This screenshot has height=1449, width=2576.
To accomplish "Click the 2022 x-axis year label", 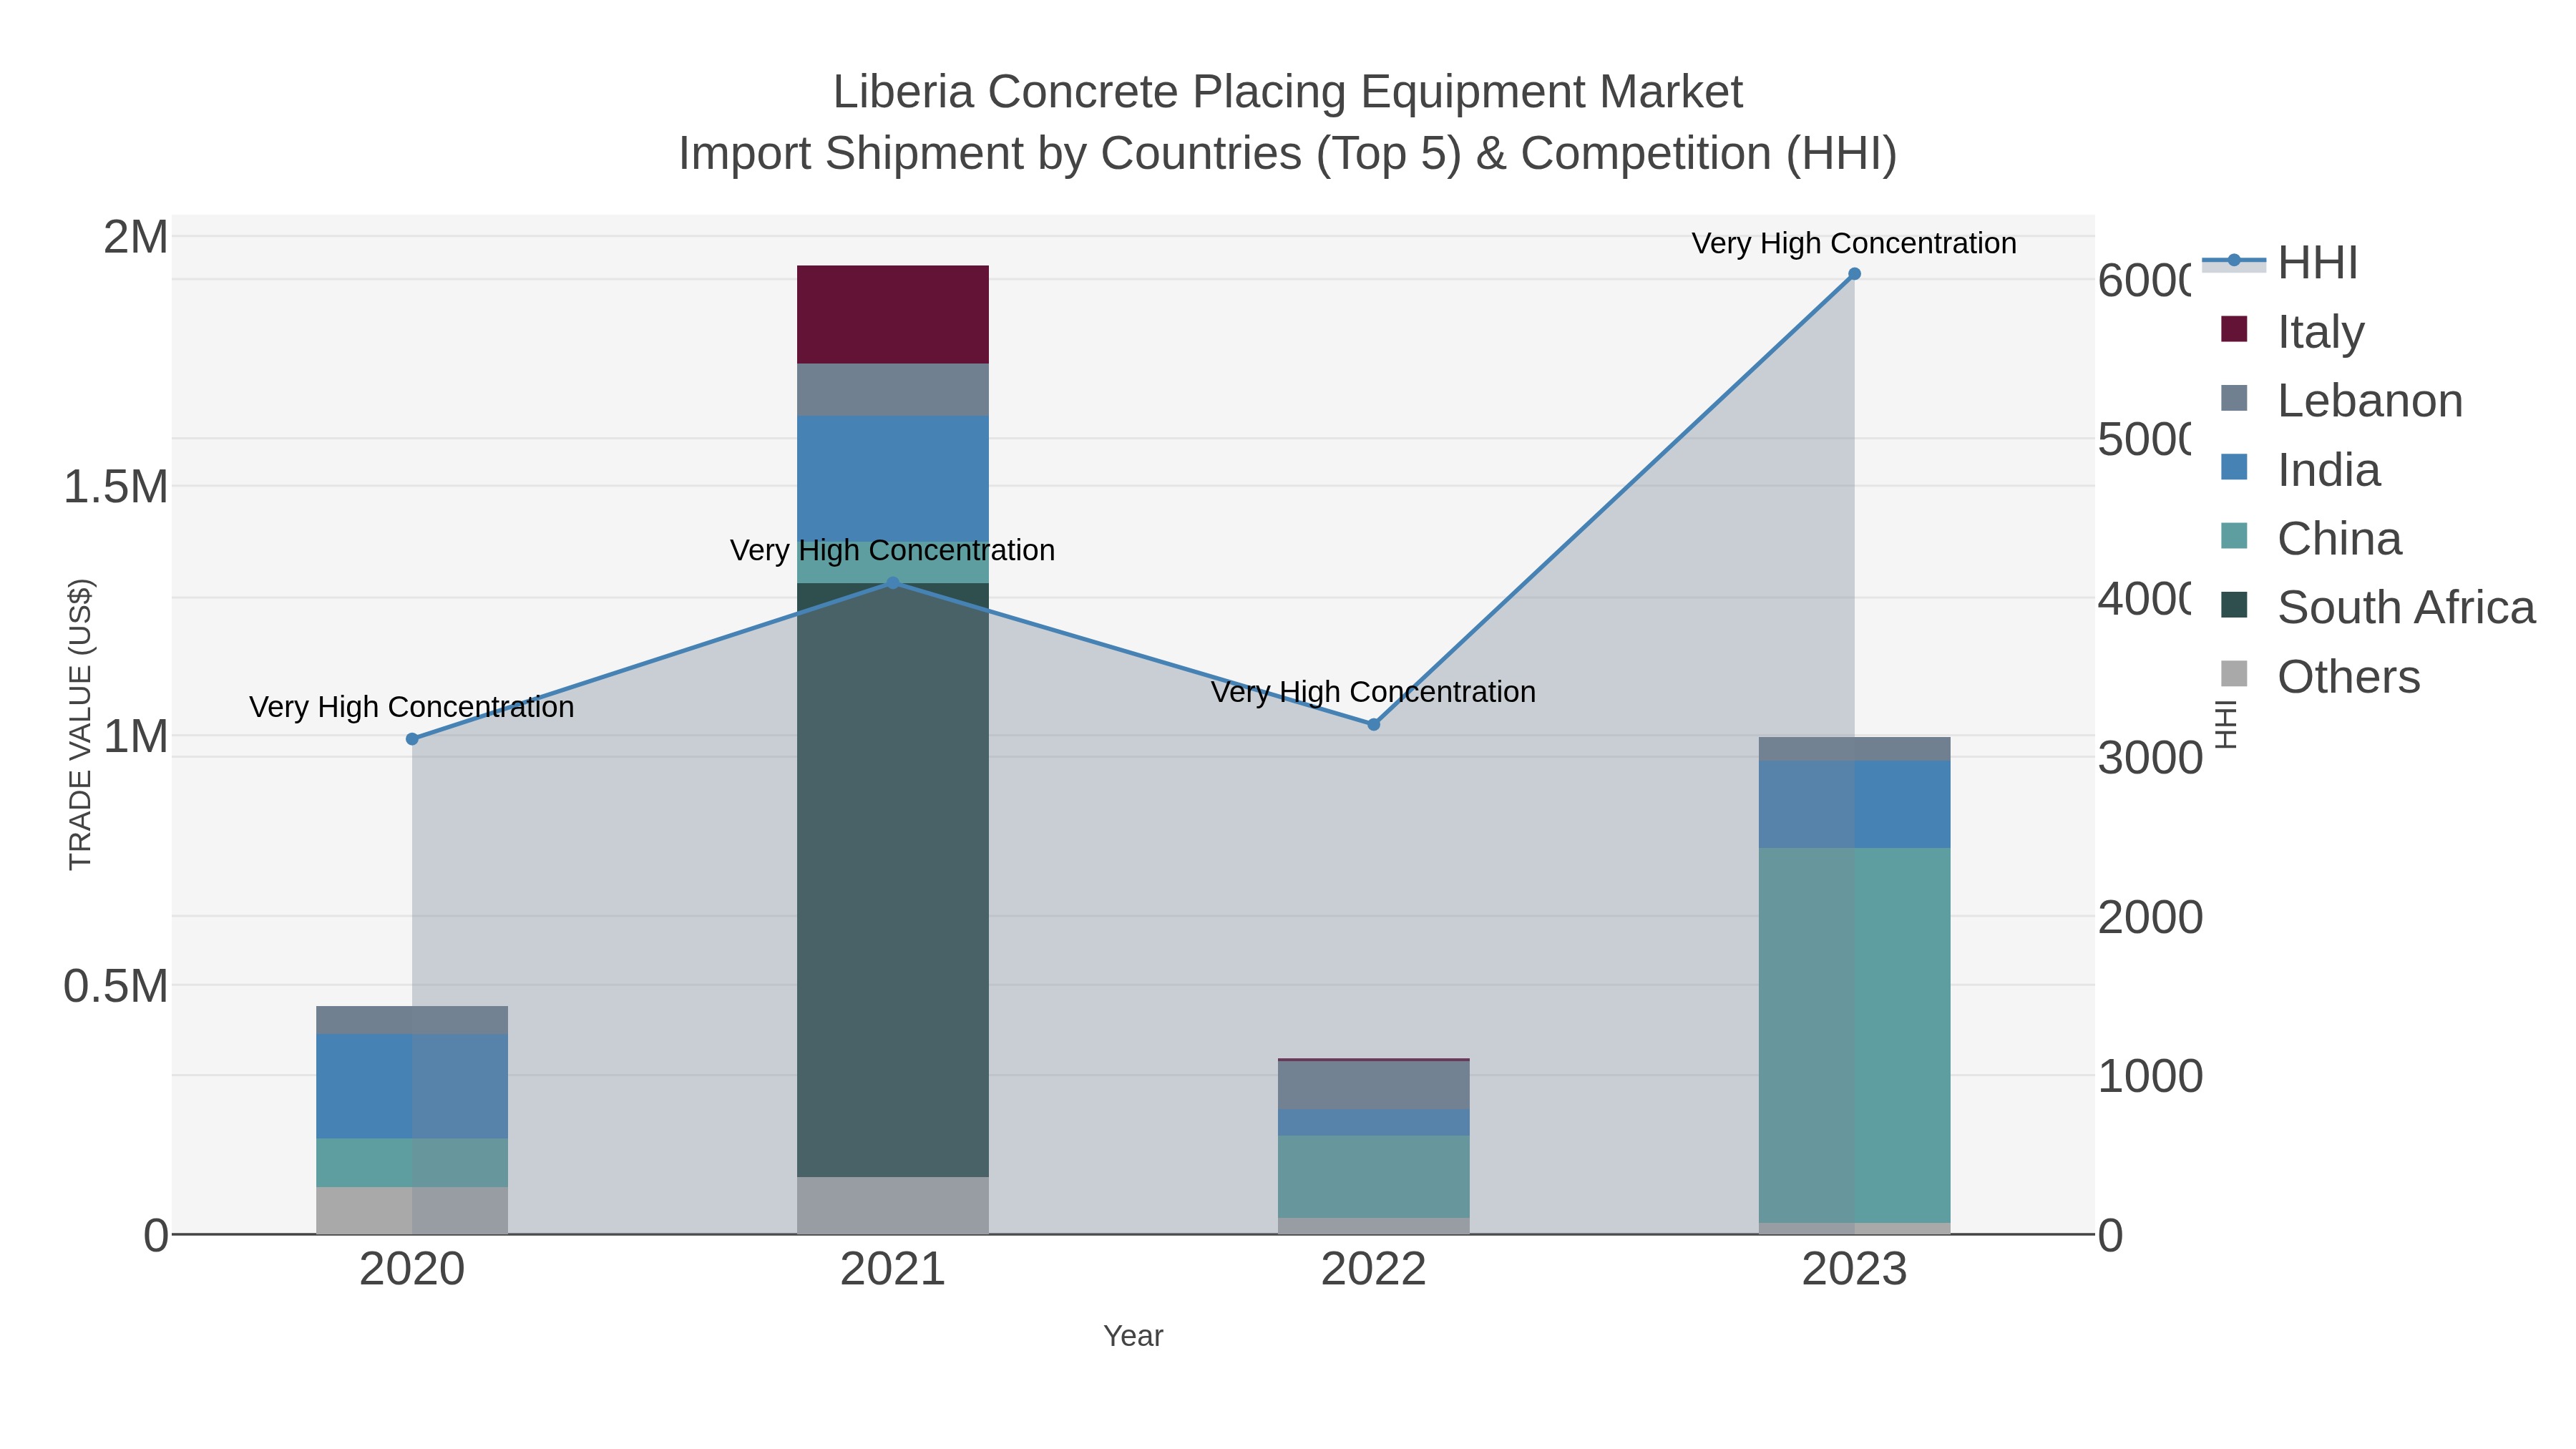I will (1373, 1270).
